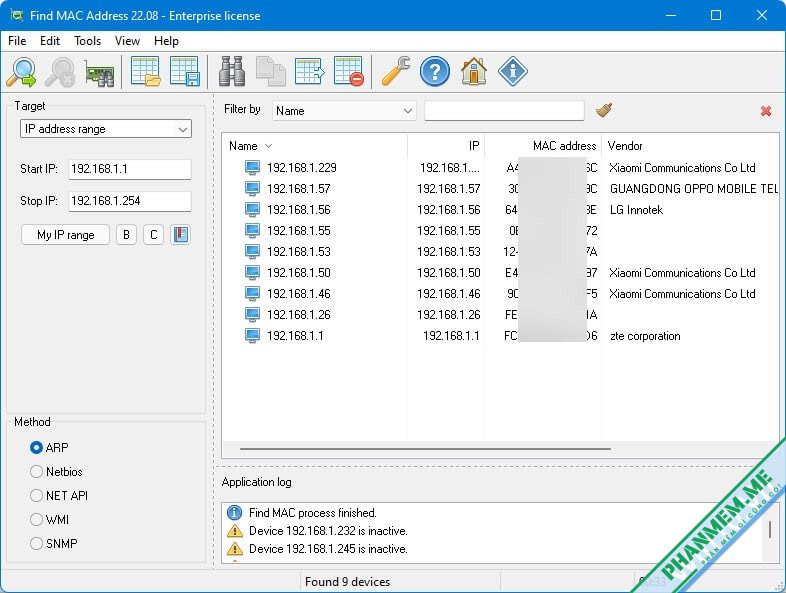Click the MAC address column header
This screenshot has width=786, height=593.
click(x=543, y=146)
